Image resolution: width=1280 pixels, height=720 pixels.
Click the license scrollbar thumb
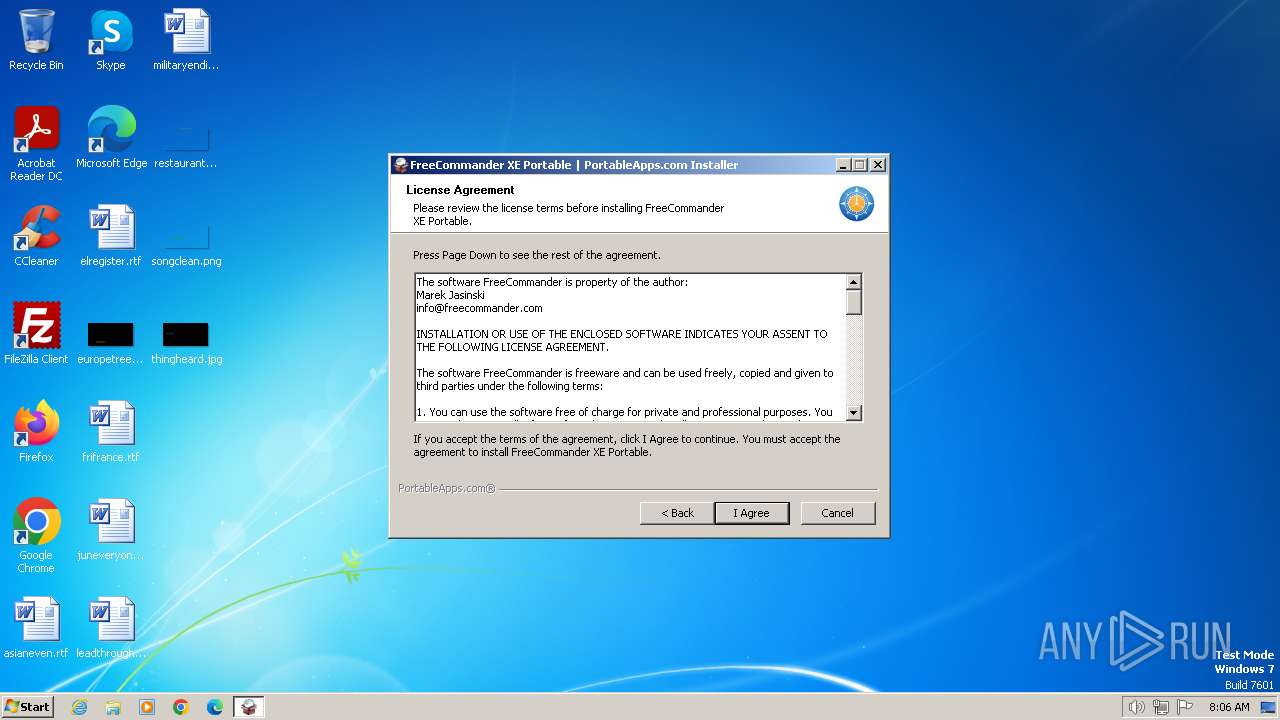(x=853, y=302)
